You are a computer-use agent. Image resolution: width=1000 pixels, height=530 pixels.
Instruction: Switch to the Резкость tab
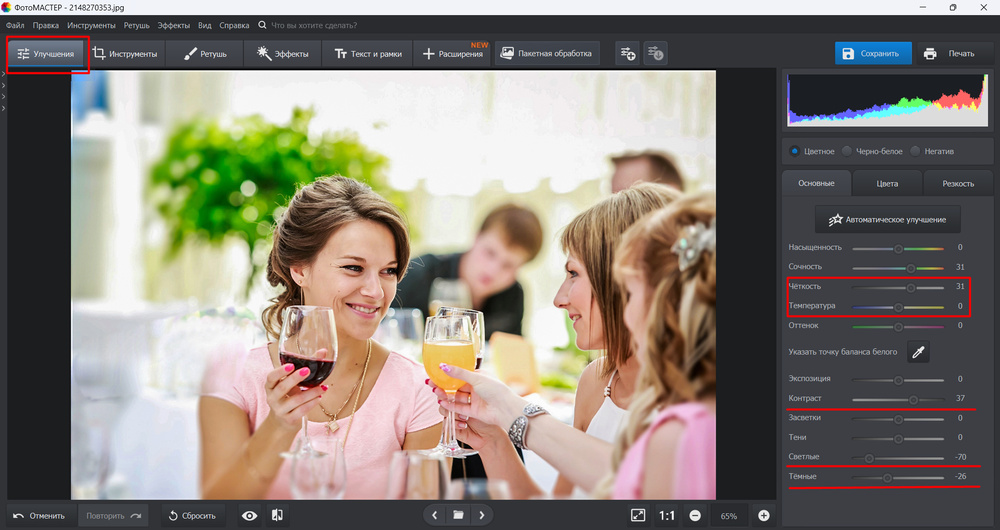pos(957,184)
